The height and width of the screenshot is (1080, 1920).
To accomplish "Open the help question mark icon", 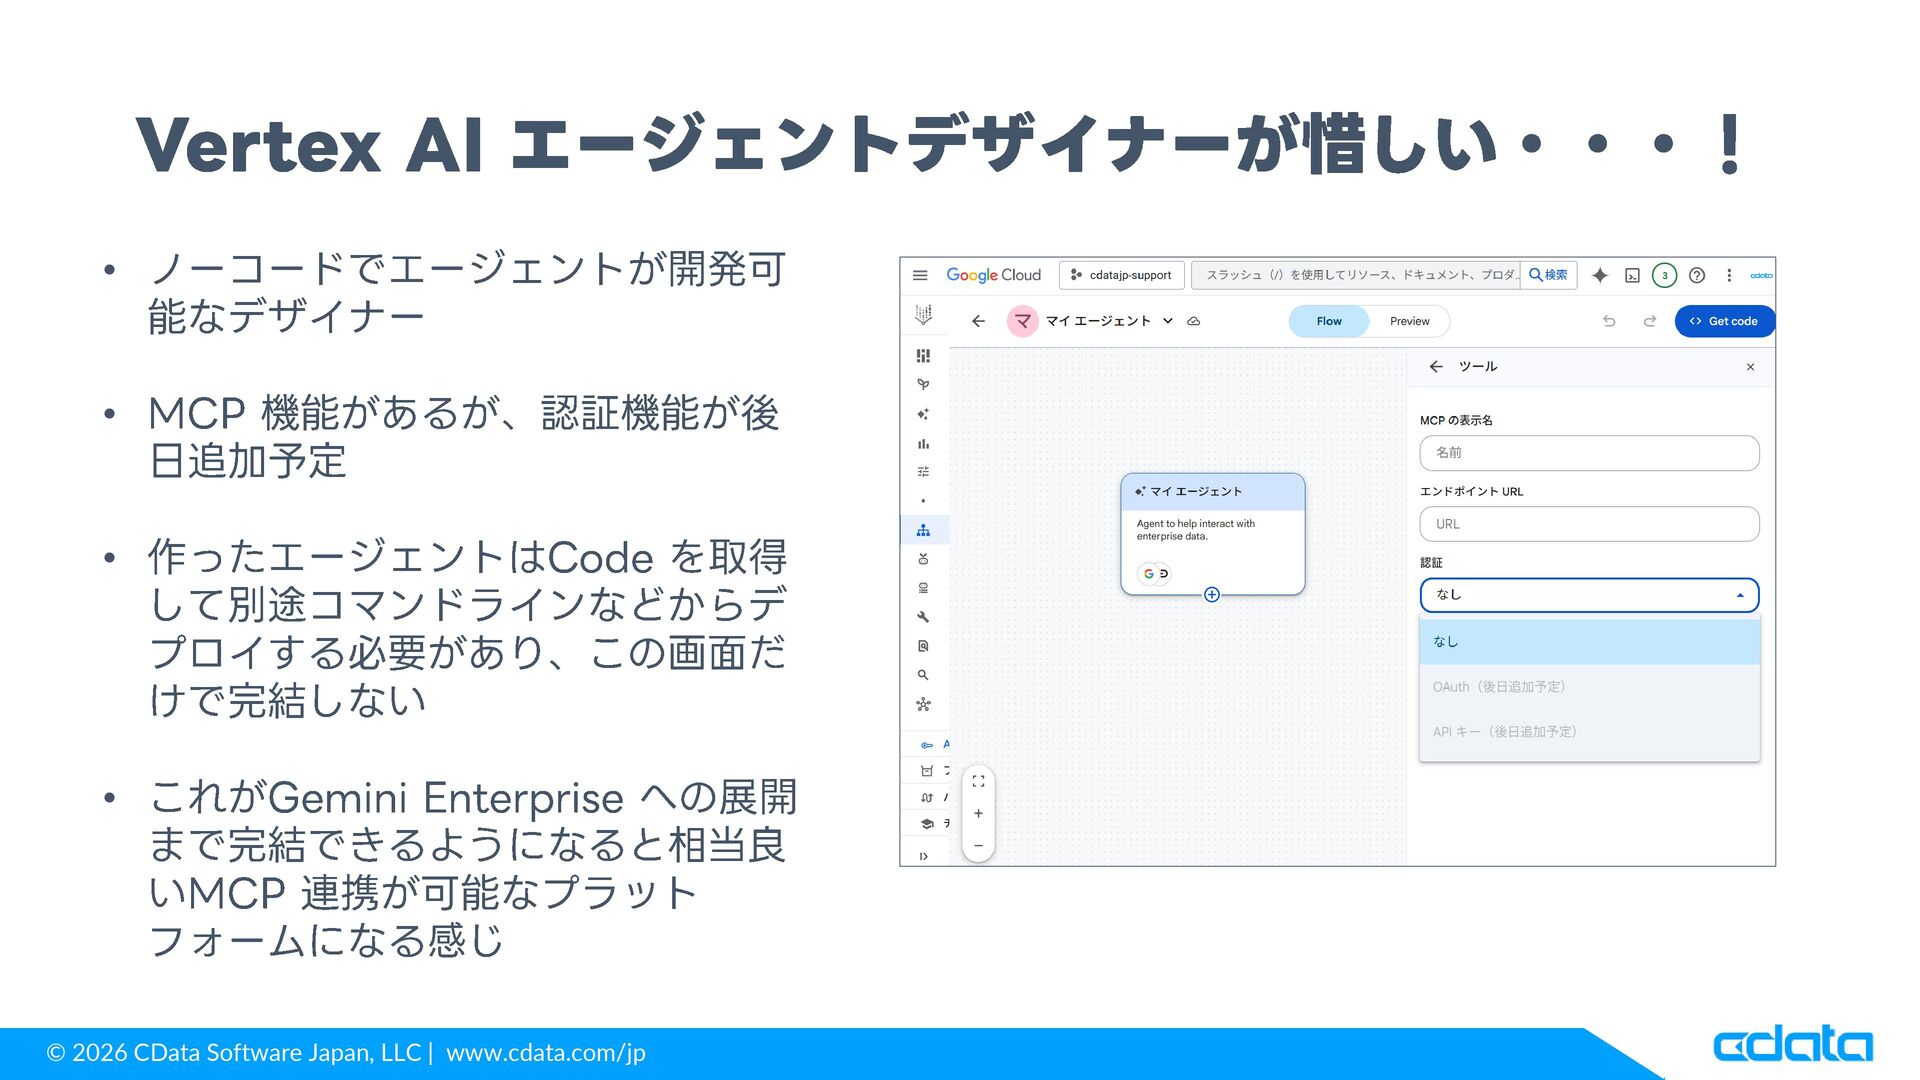I will (1697, 275).
